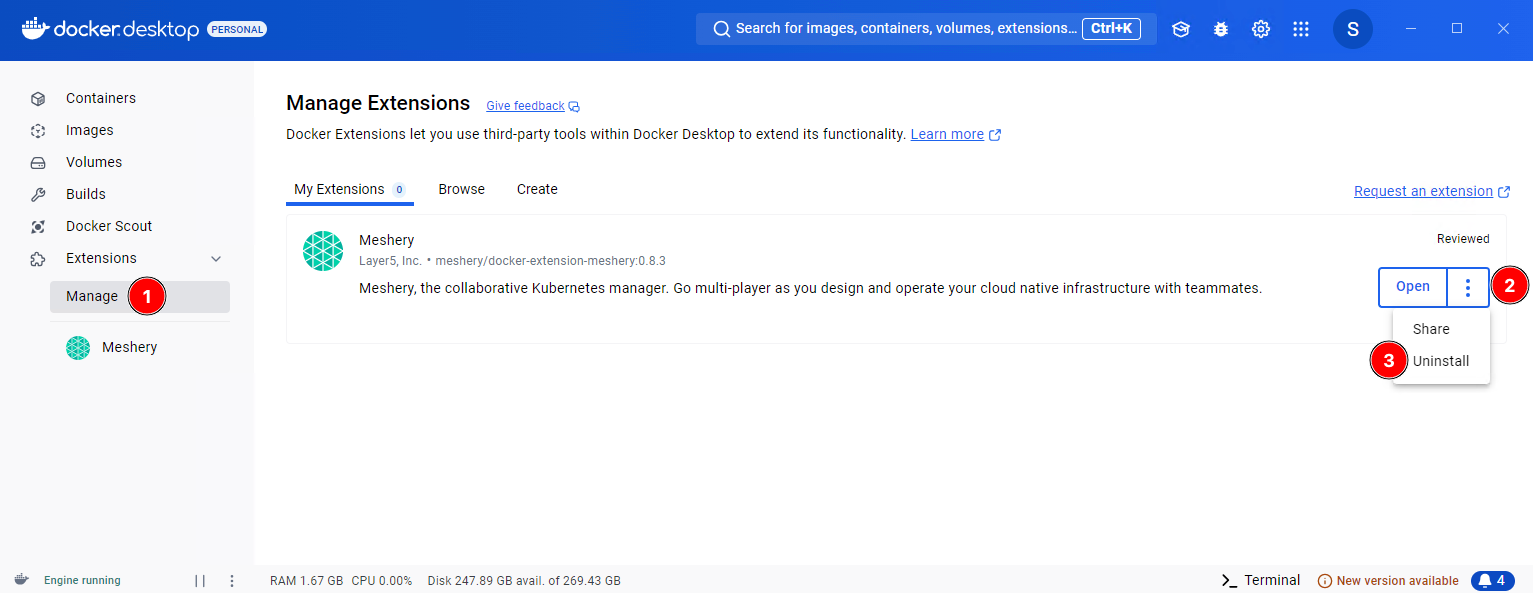Open the Containers section in the sidebar
This screenshot has height=593, width=1533.
(101, 97)
